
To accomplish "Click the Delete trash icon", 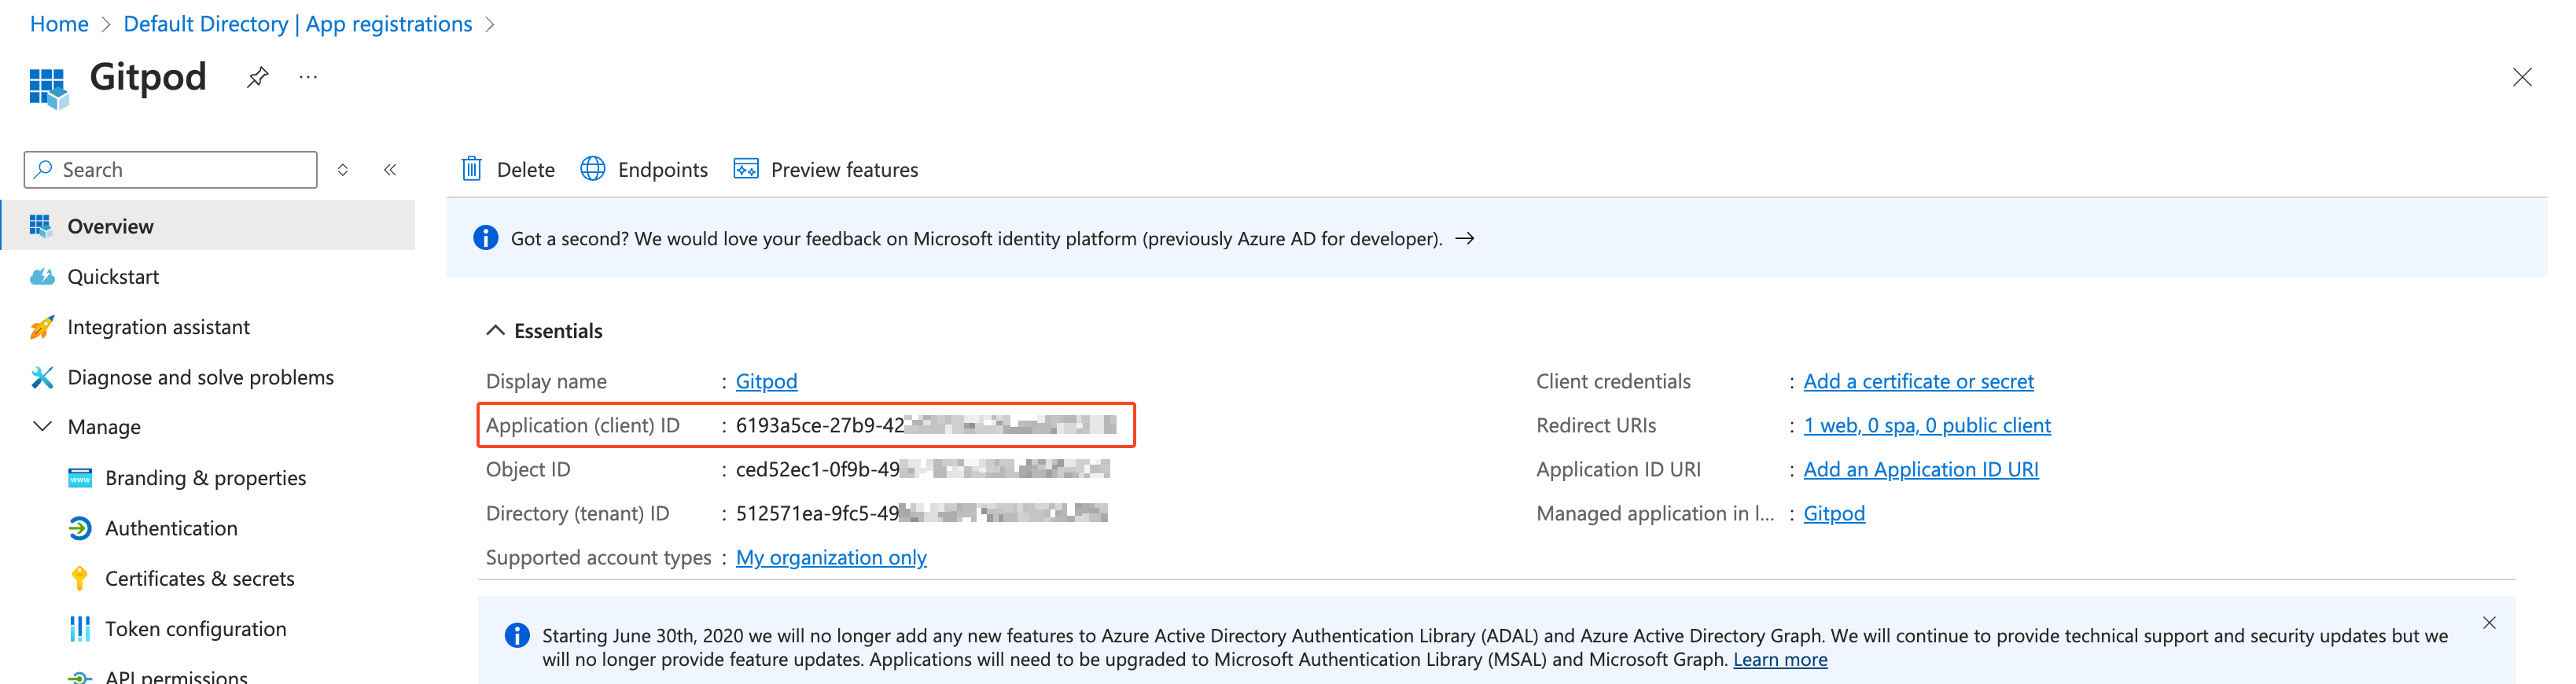I will (x=472, y=169).
